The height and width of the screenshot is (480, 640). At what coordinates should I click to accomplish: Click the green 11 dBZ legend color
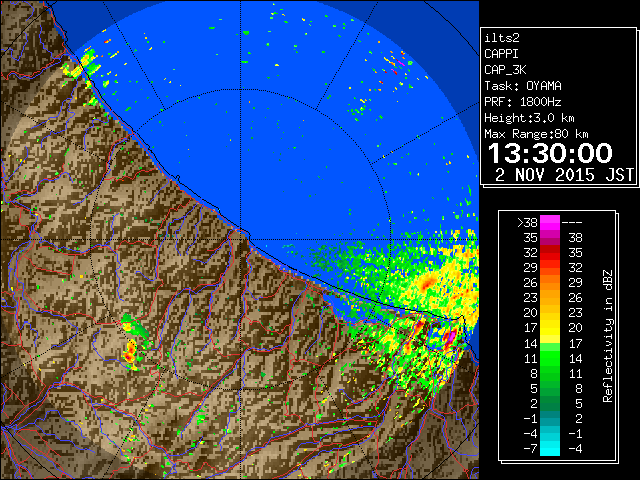pyautogui.click(x=550, y=358)
